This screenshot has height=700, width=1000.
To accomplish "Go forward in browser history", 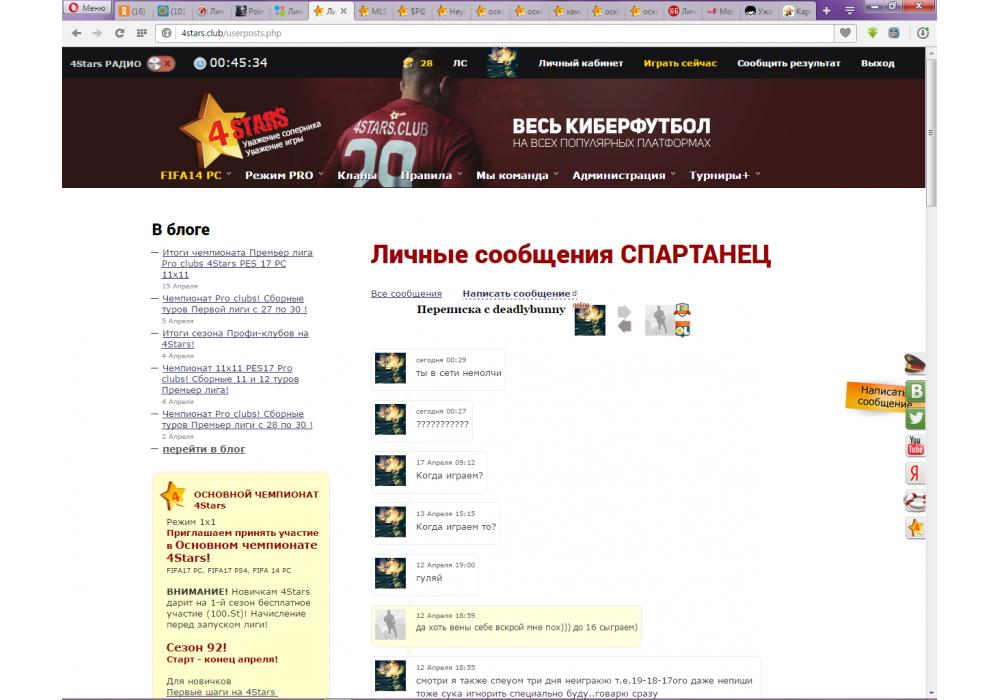I will click(97, 33).
